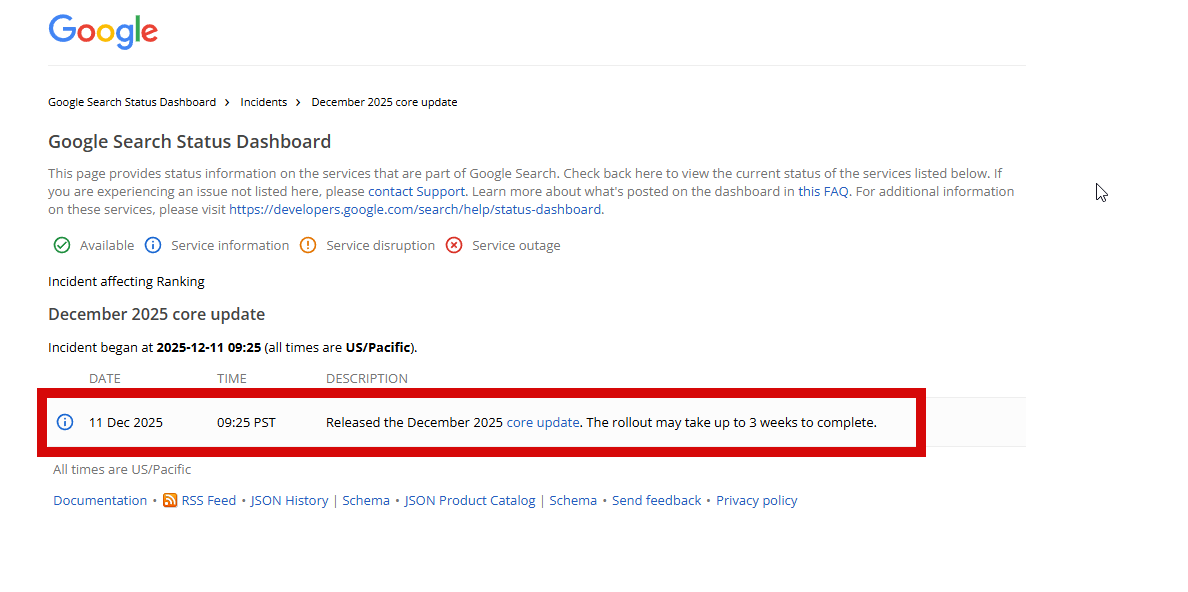Click December 2025 core update heading
The image size is (1188, 592).
pos(156,314)
